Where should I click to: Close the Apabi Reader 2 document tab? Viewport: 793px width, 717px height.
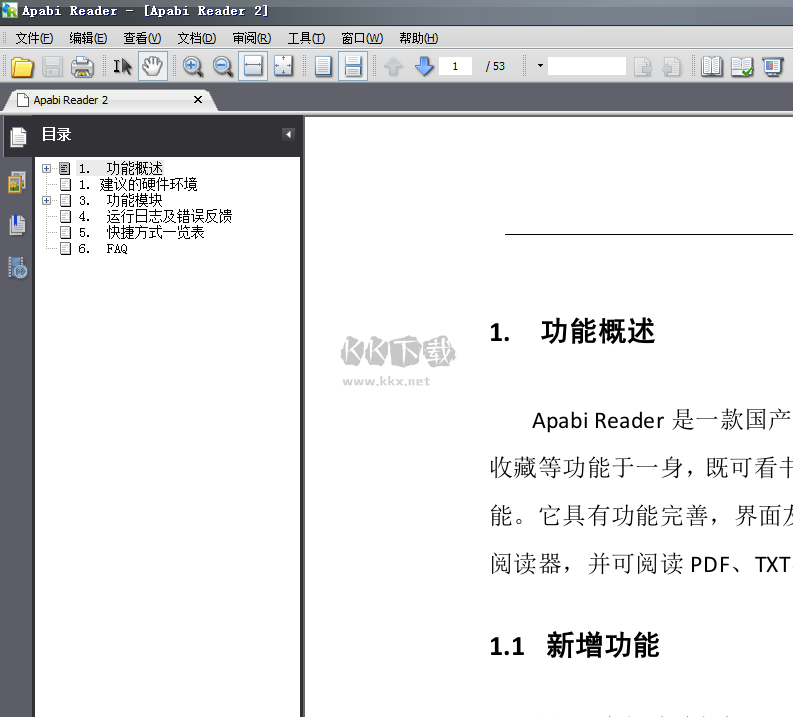coord(198,100)
